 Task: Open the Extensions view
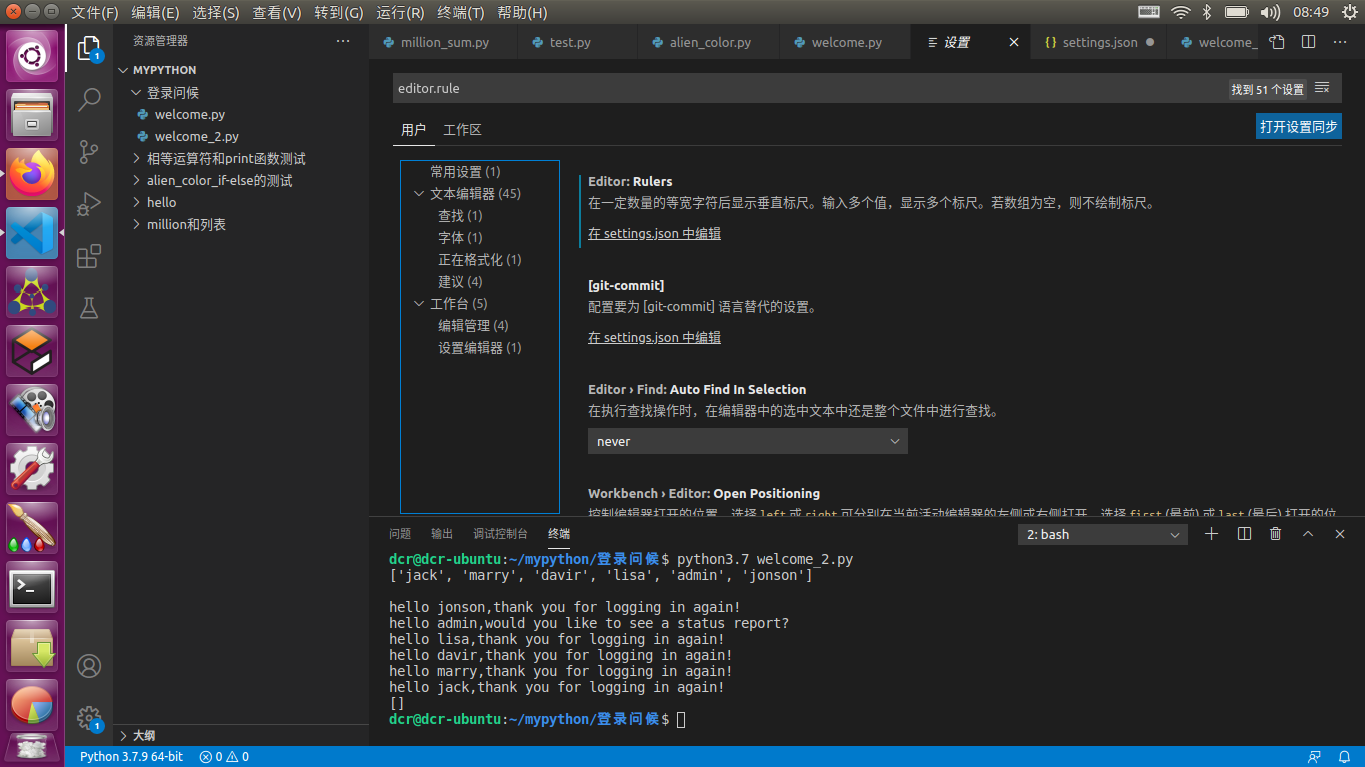click(x=89, y=256)
